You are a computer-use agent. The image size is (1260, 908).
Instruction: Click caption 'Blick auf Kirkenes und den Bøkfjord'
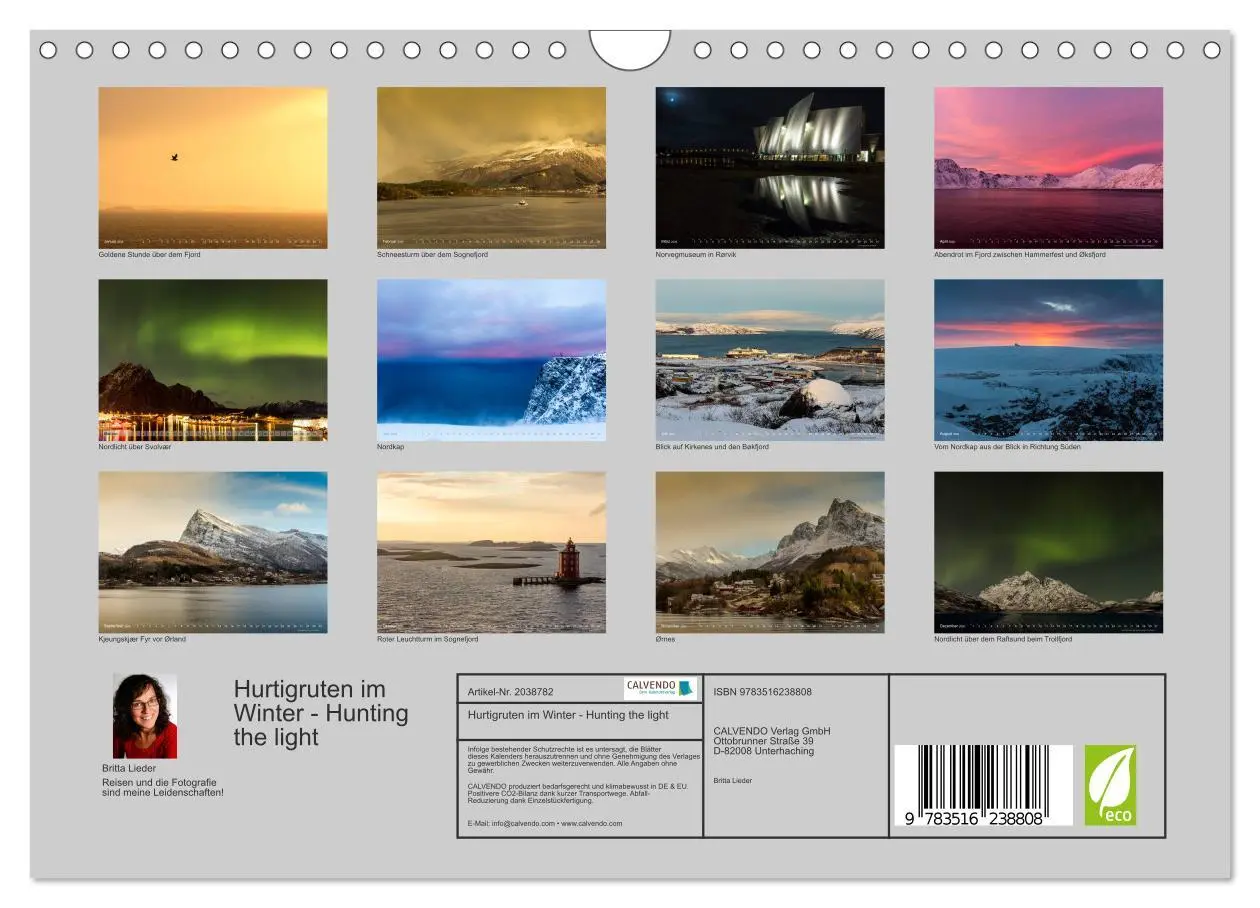pyautogui.click(x=712, y=447)
